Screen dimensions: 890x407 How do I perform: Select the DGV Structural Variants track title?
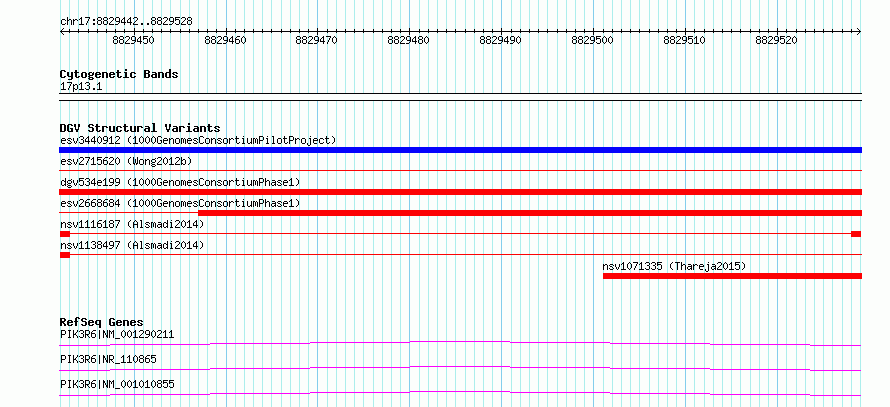pos(140,128)
